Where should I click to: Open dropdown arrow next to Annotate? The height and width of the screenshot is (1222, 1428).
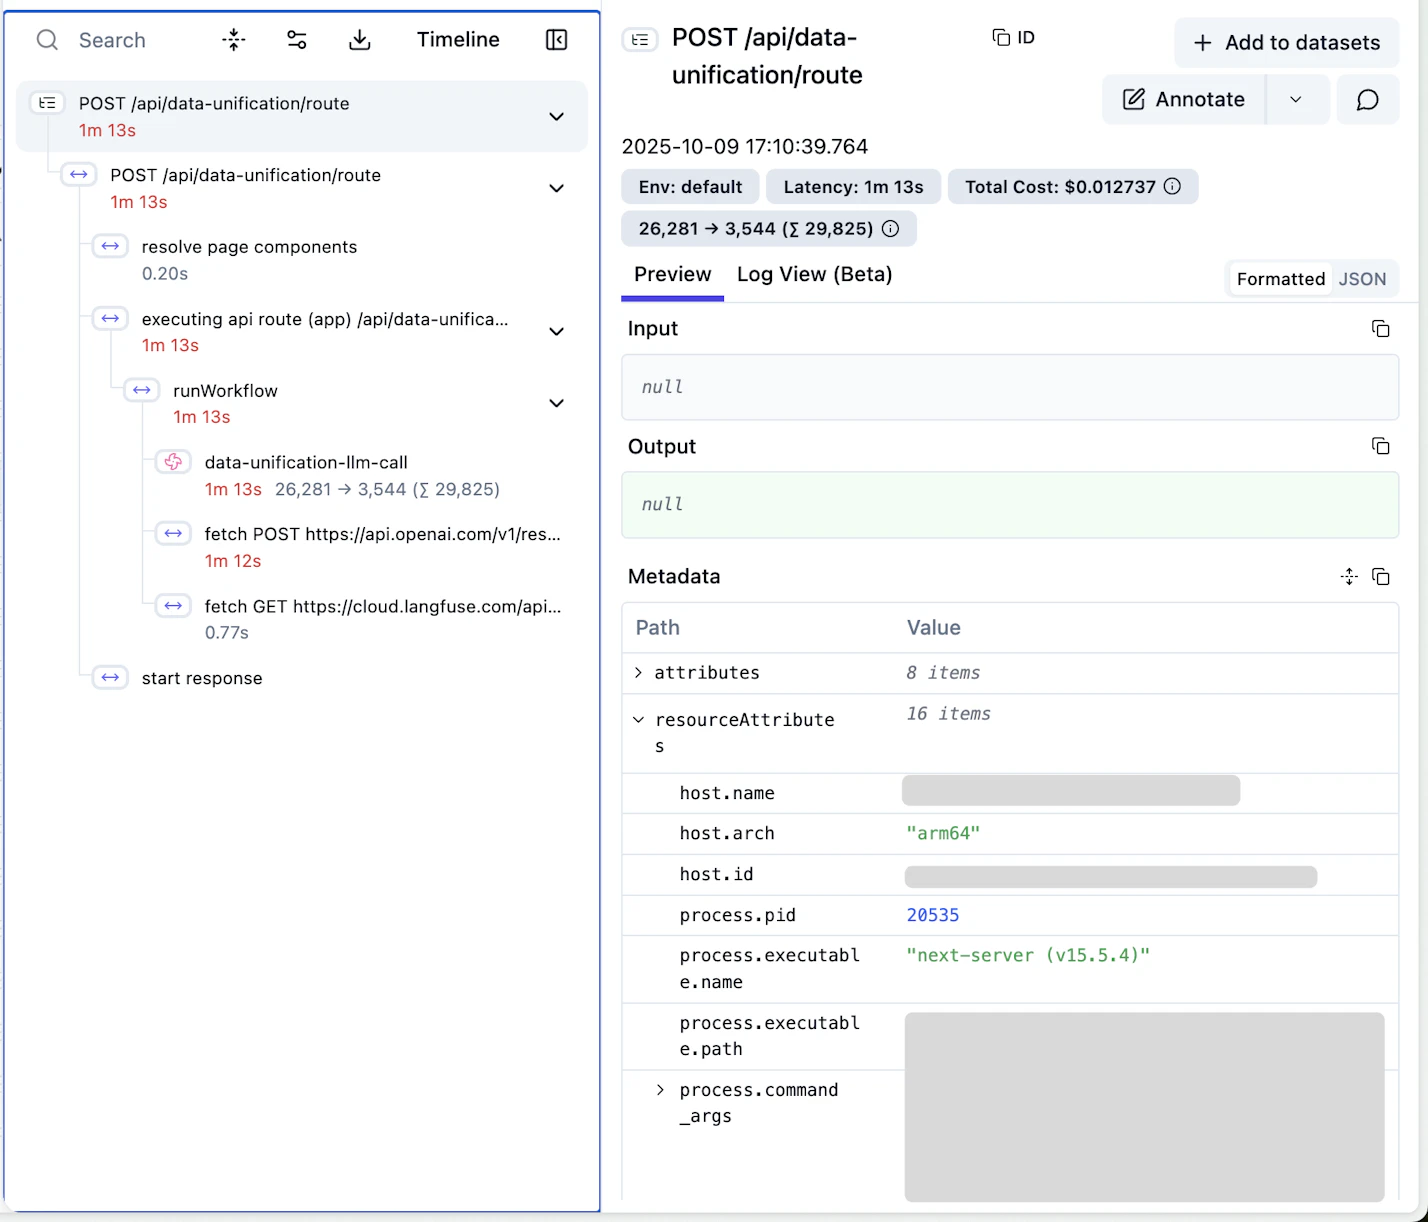click(x=1296, y=100)
